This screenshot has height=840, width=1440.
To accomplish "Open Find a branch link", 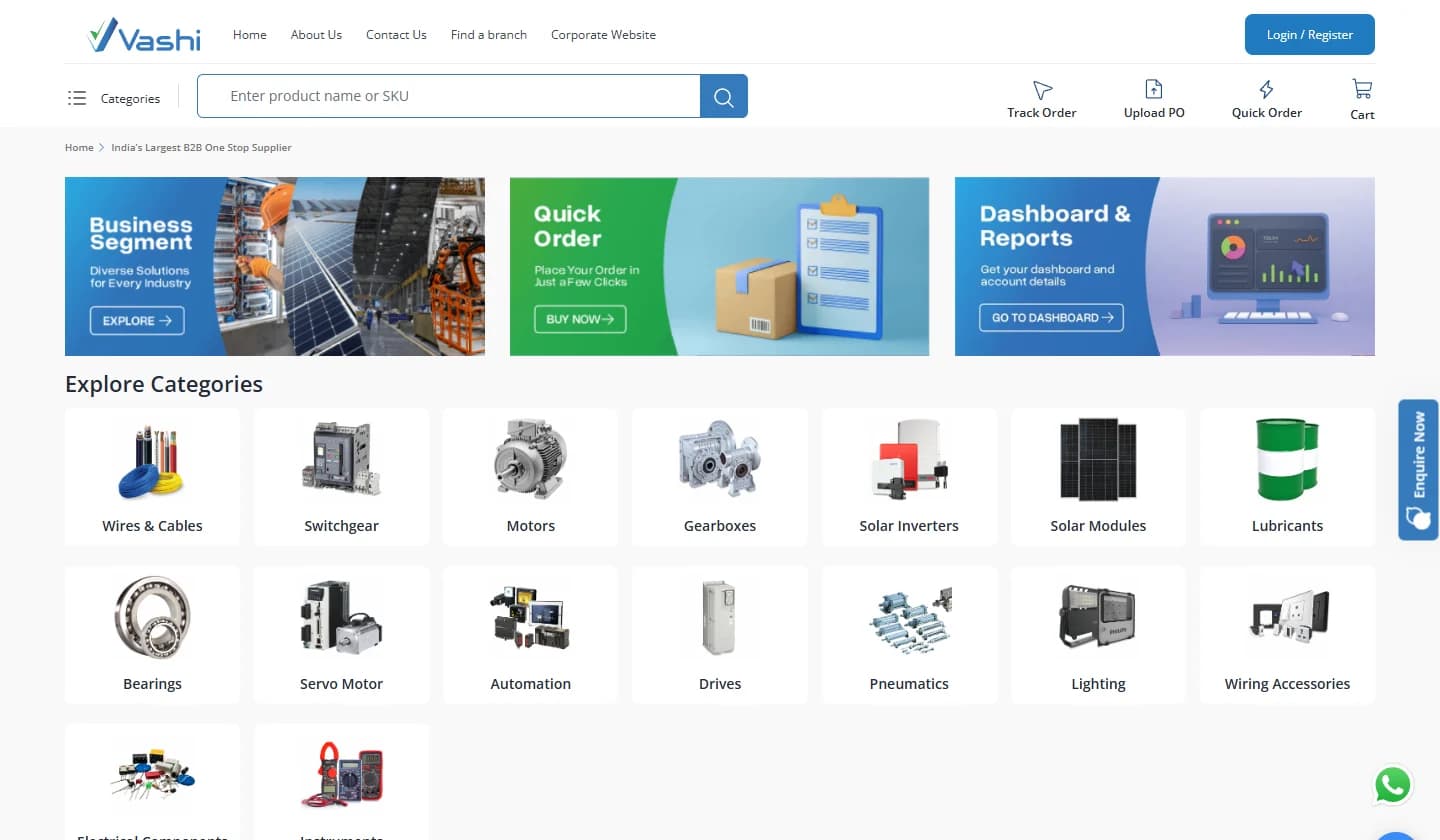I will click(x=489, y=35).
